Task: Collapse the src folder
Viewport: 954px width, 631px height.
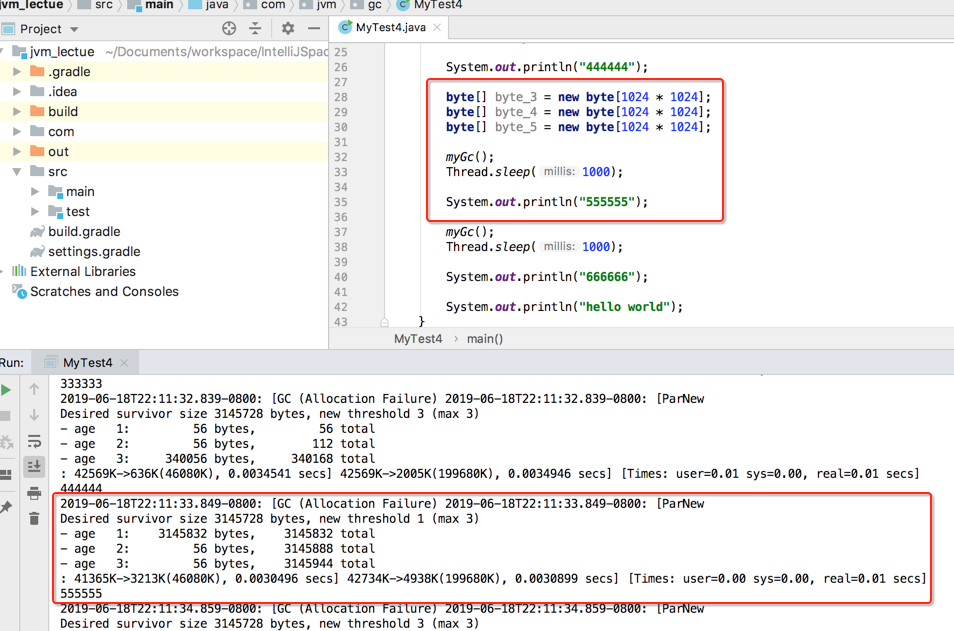Action: [17, 172]
